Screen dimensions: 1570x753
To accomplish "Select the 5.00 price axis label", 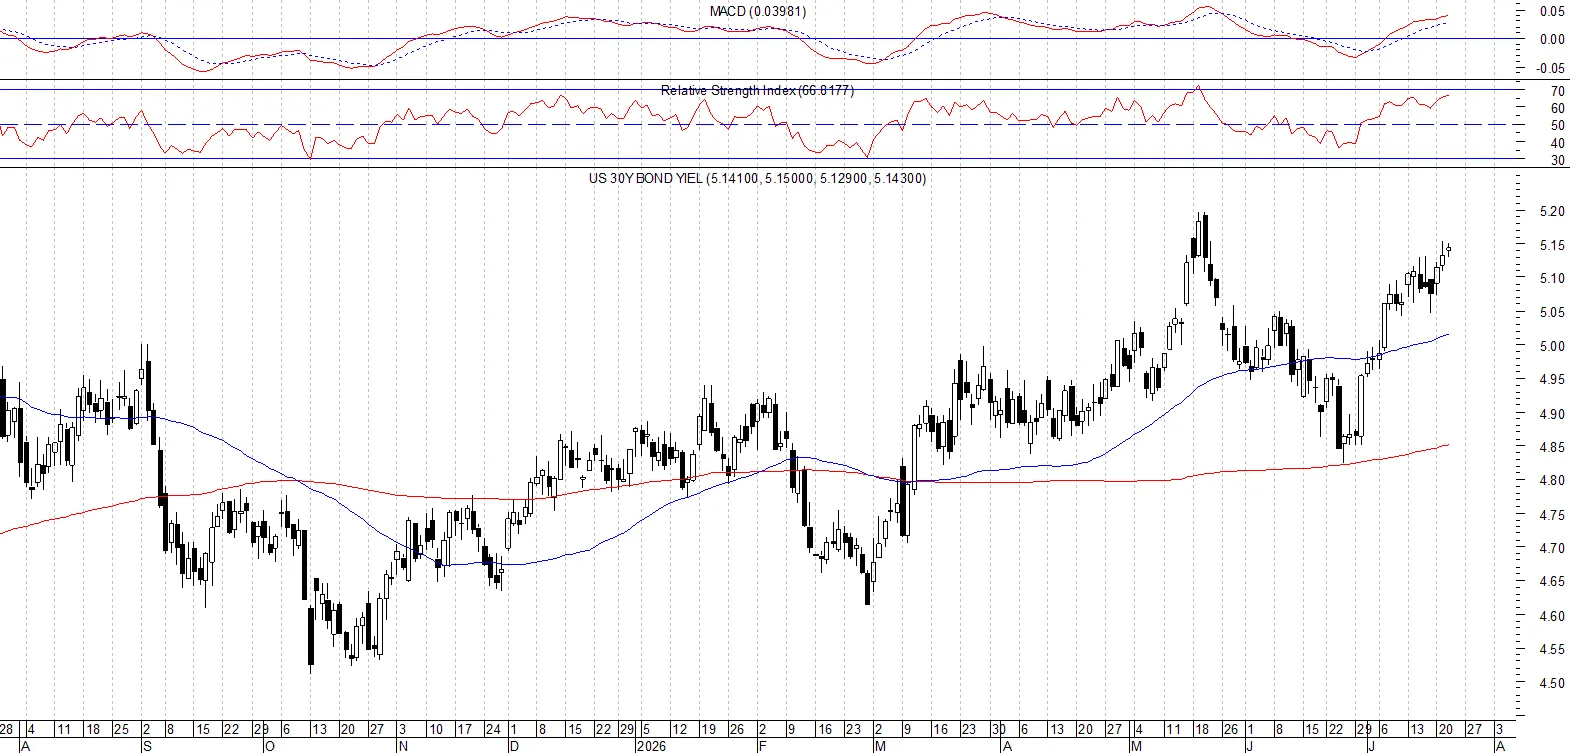I will pyautogui.click(x=1553, y=347).
